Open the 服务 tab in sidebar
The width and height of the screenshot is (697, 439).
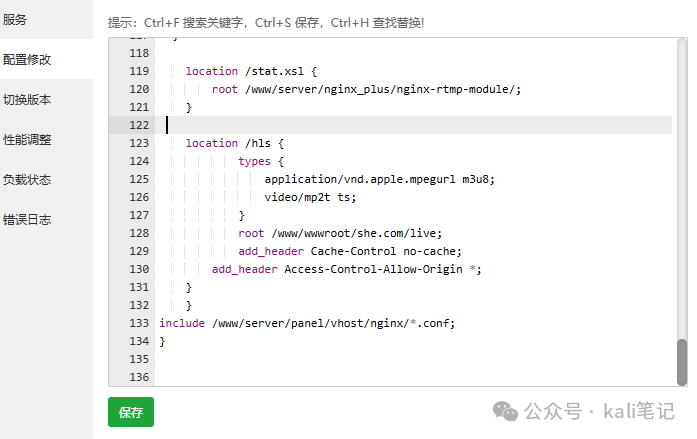coord(16,20)
